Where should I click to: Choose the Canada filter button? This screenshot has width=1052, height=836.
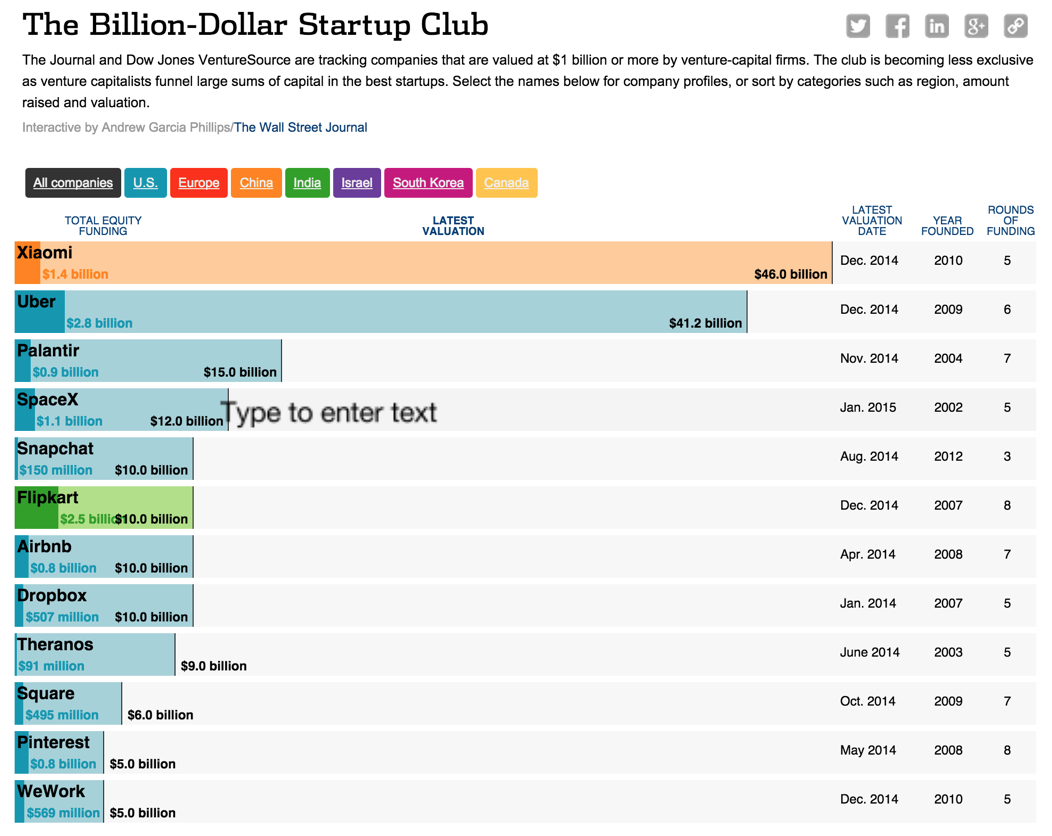[506, 183]
